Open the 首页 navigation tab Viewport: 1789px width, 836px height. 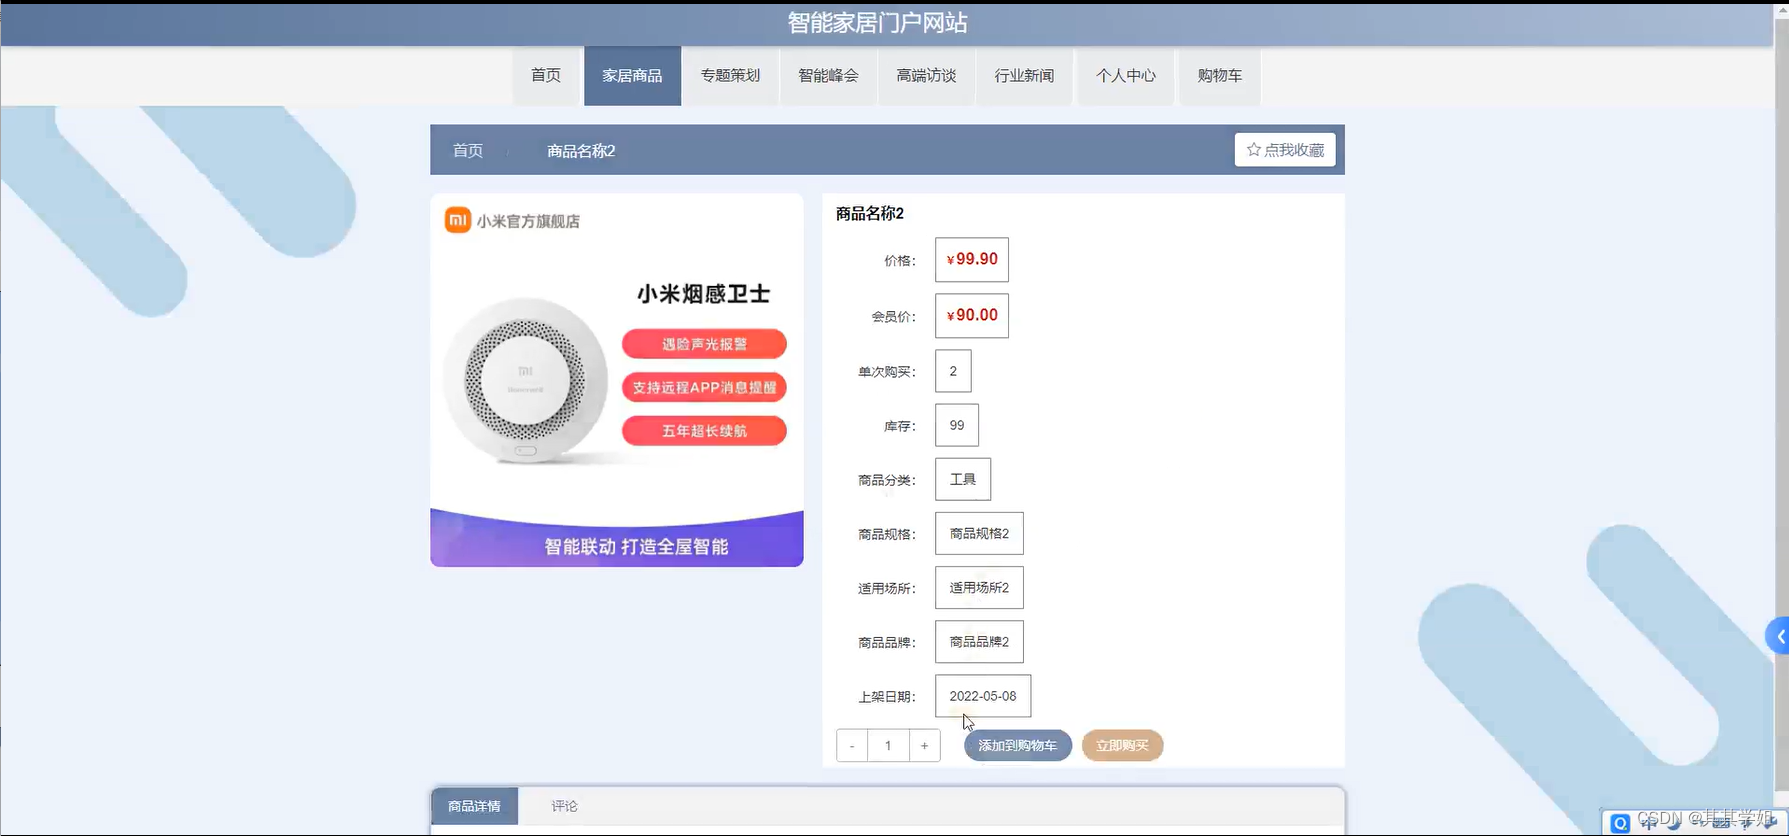[x=546, y=76]
